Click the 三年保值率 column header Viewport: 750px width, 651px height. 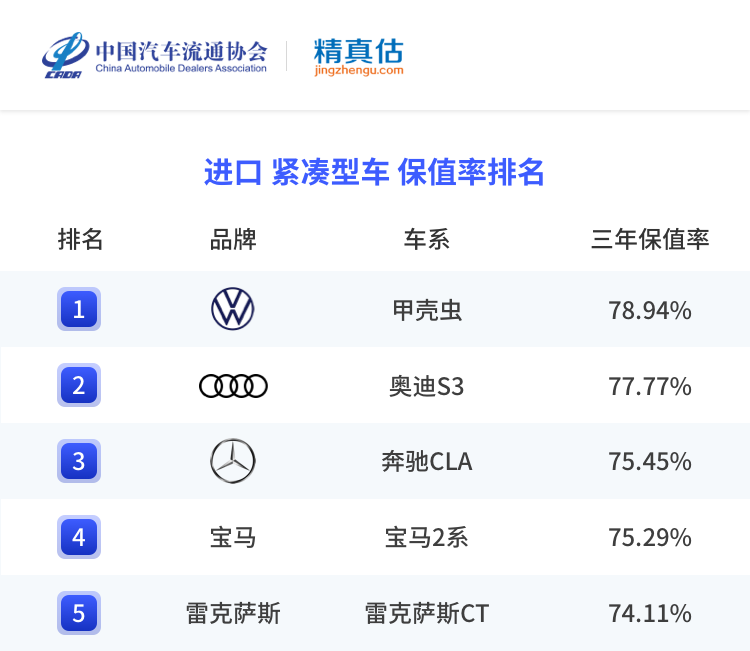tap(650, 240)
